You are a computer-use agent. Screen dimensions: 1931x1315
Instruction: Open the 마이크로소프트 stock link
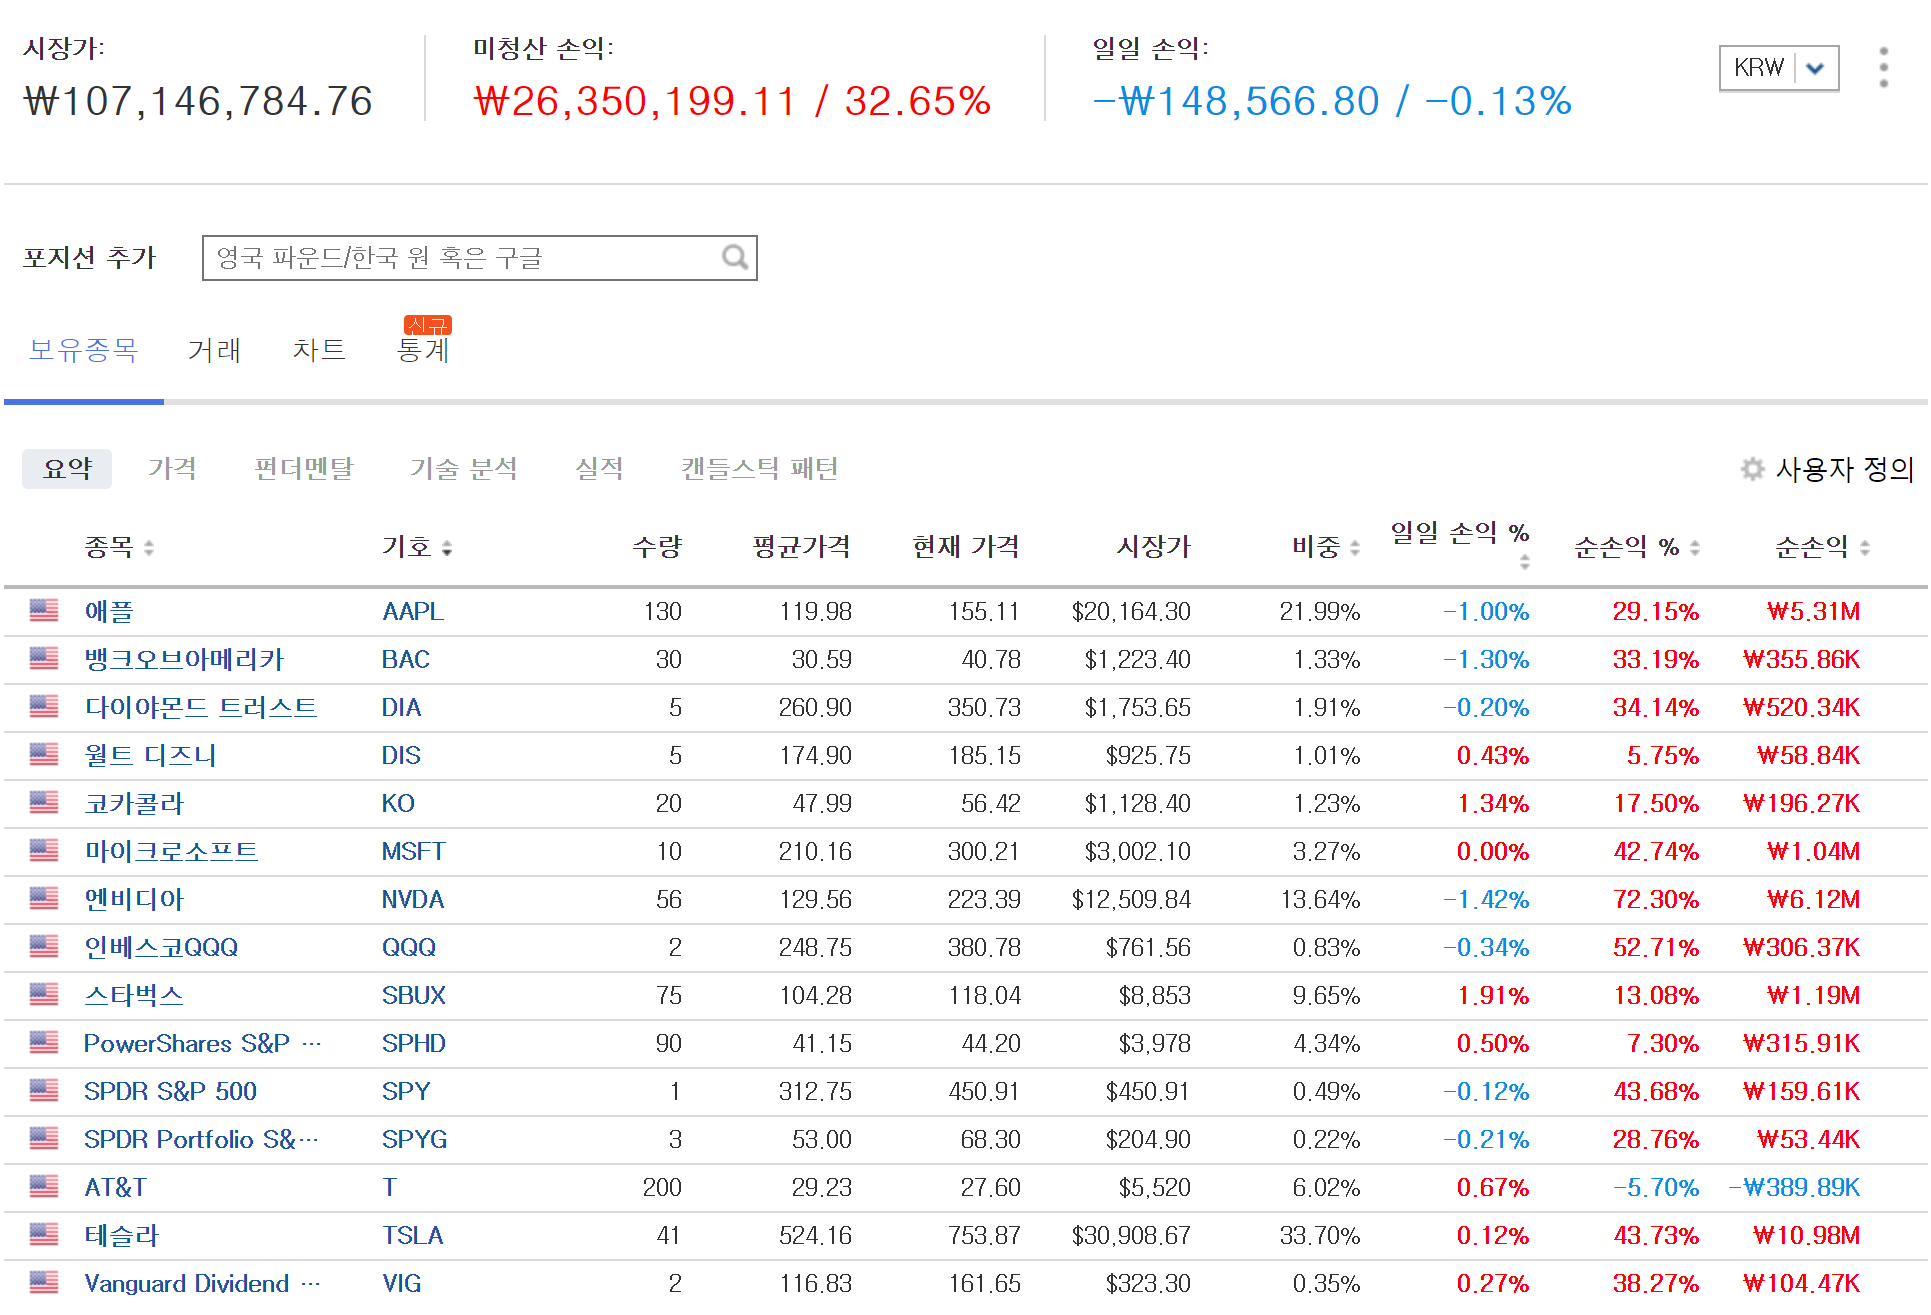click(171, 851)
